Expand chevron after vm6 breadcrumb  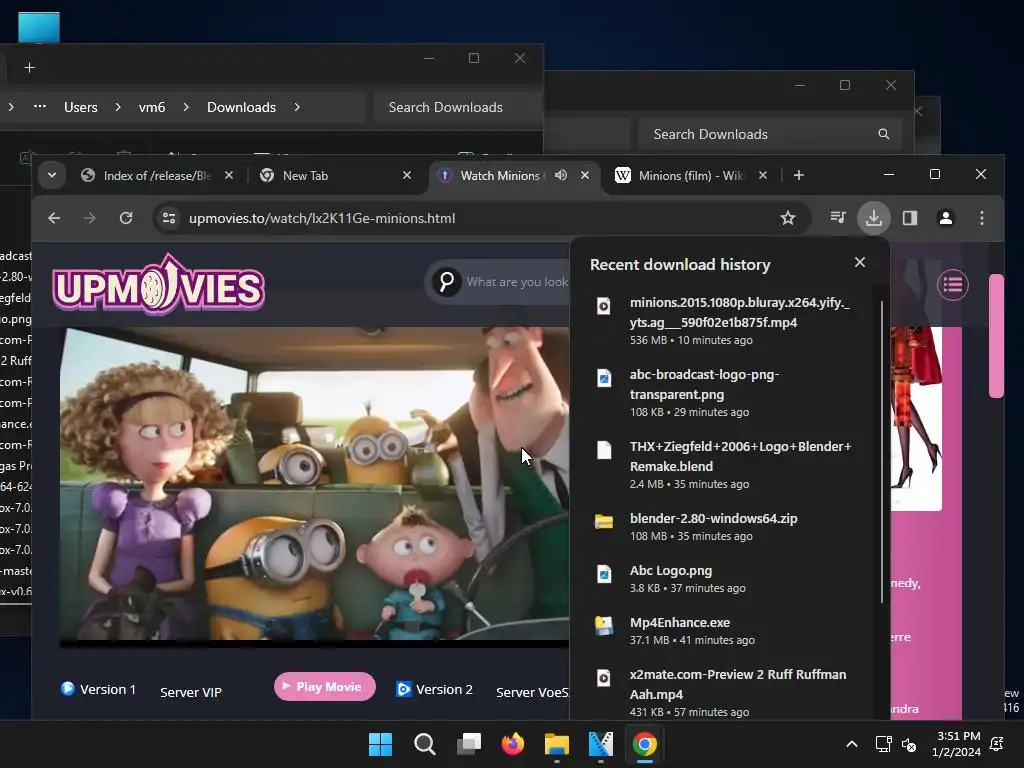coord(186,107)
